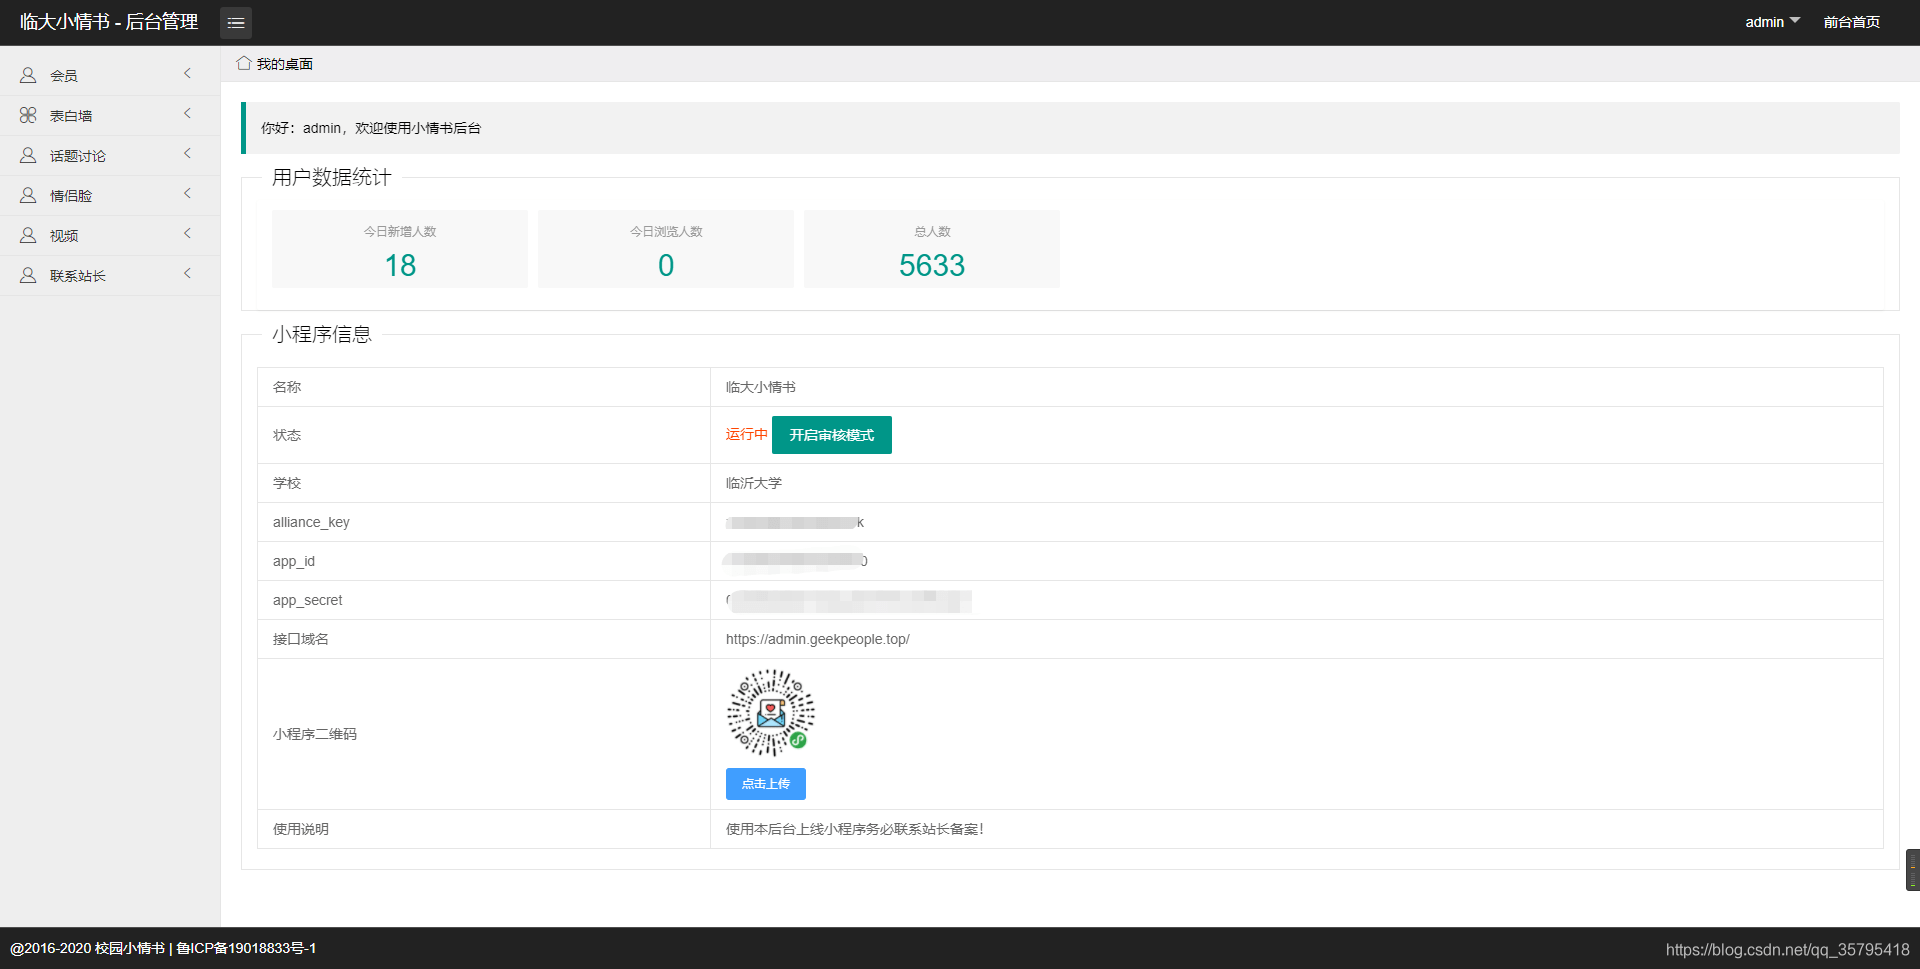The height and width of the screenshot is (969, 1920).
Task: Click the 情侣脸 sidebar icon
Action: [28, 195]
